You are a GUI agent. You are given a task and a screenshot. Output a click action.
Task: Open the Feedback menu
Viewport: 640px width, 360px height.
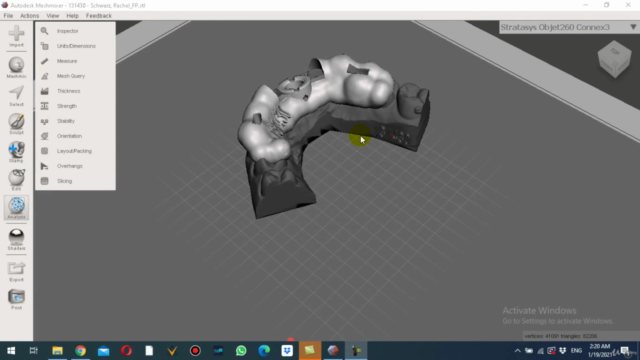click(x=99, y=16)
